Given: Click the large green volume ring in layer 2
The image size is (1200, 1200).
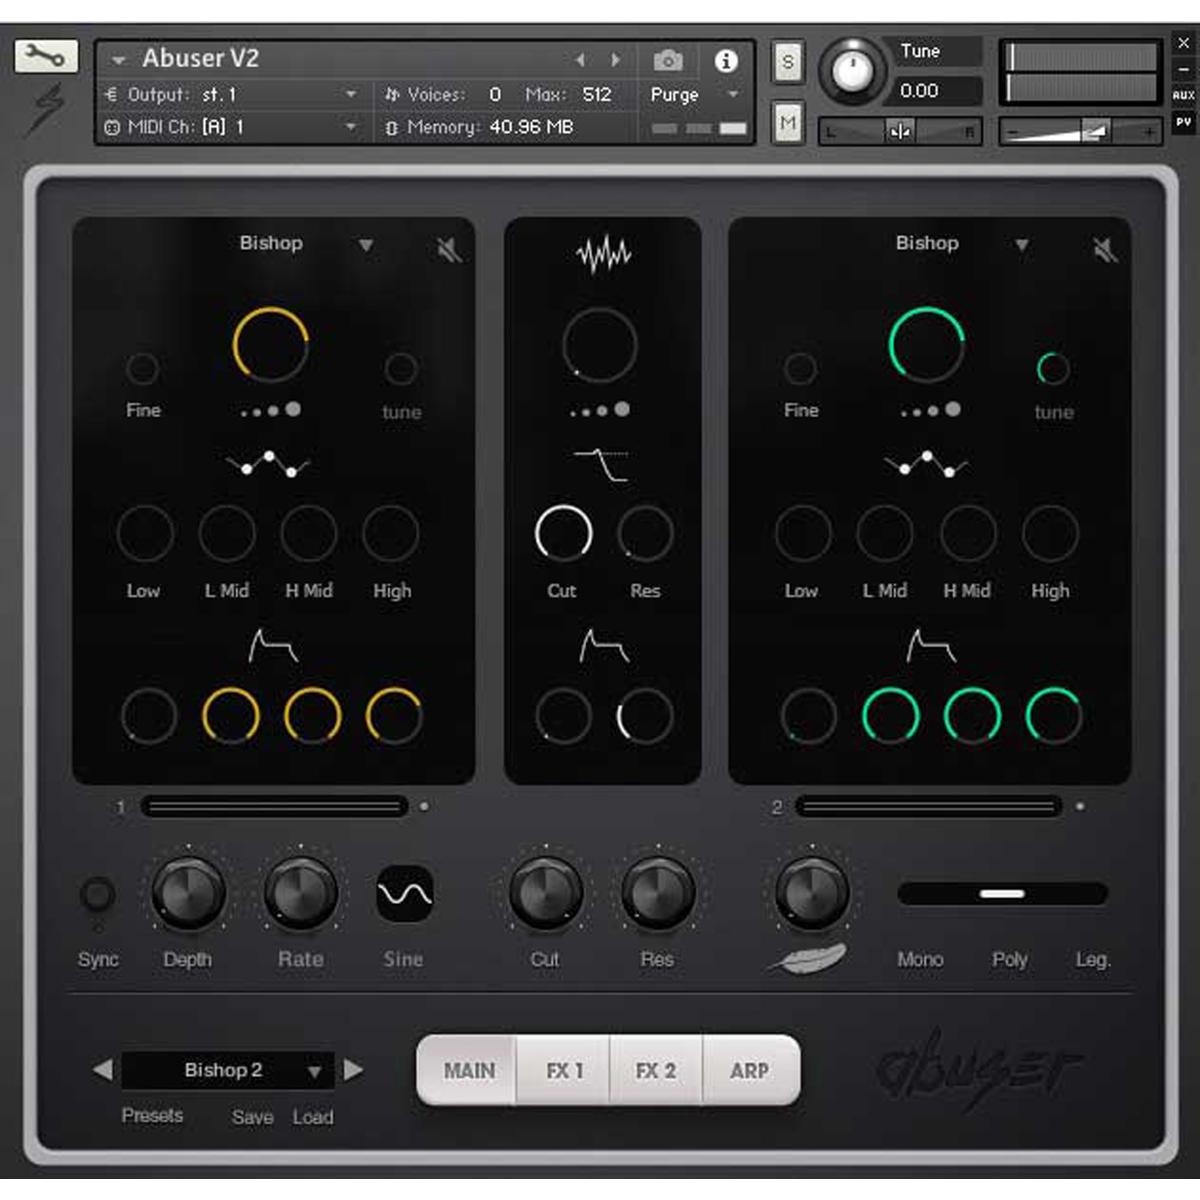Looking at the screenshot, I should pyautogui.click(x=926, y=345).
